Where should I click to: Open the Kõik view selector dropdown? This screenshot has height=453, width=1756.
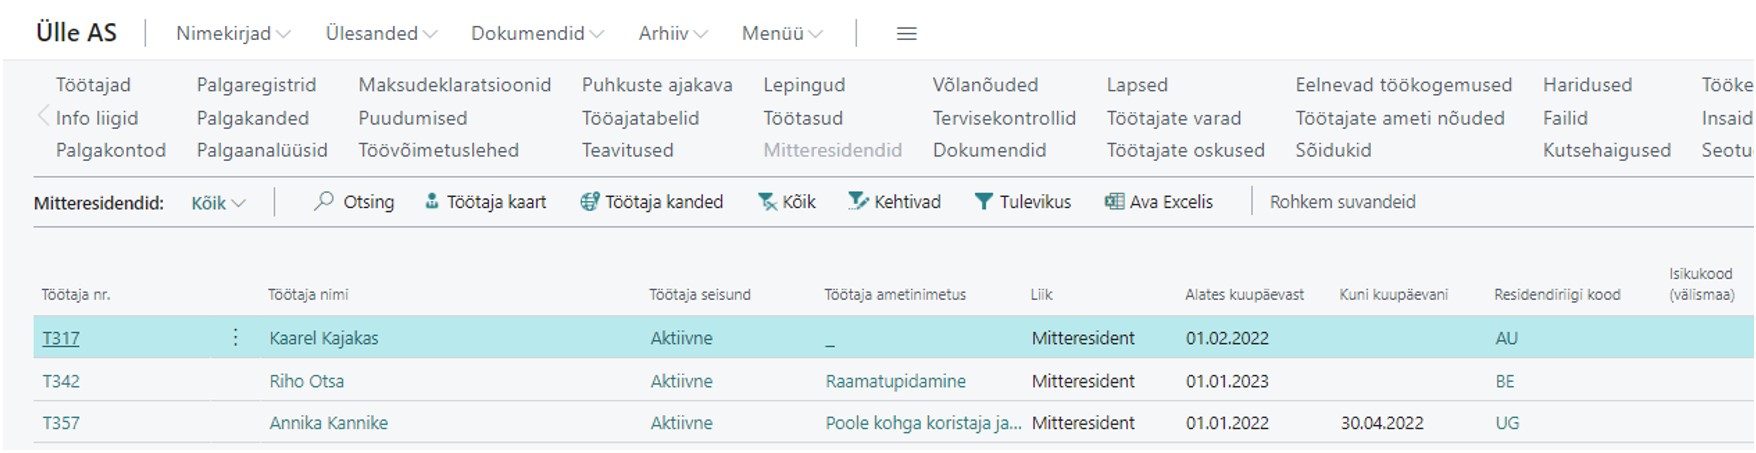pyautogui.click(x=219, y=203)
